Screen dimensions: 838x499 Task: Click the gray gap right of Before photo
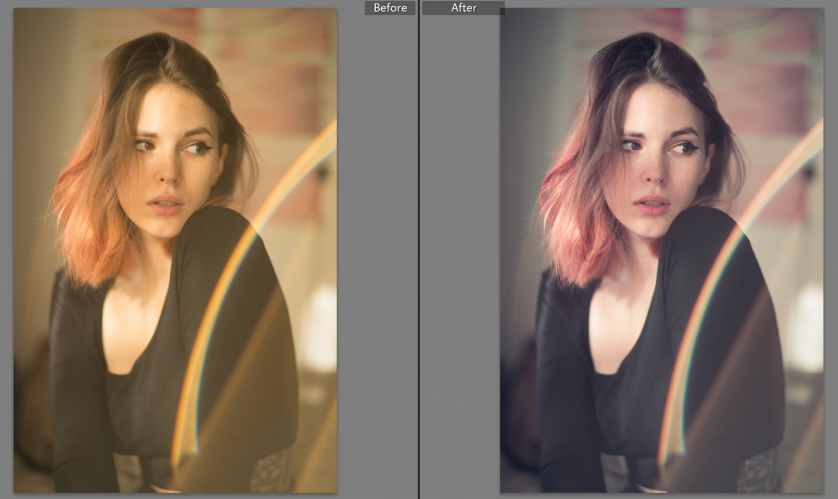(x=377, y=250)
